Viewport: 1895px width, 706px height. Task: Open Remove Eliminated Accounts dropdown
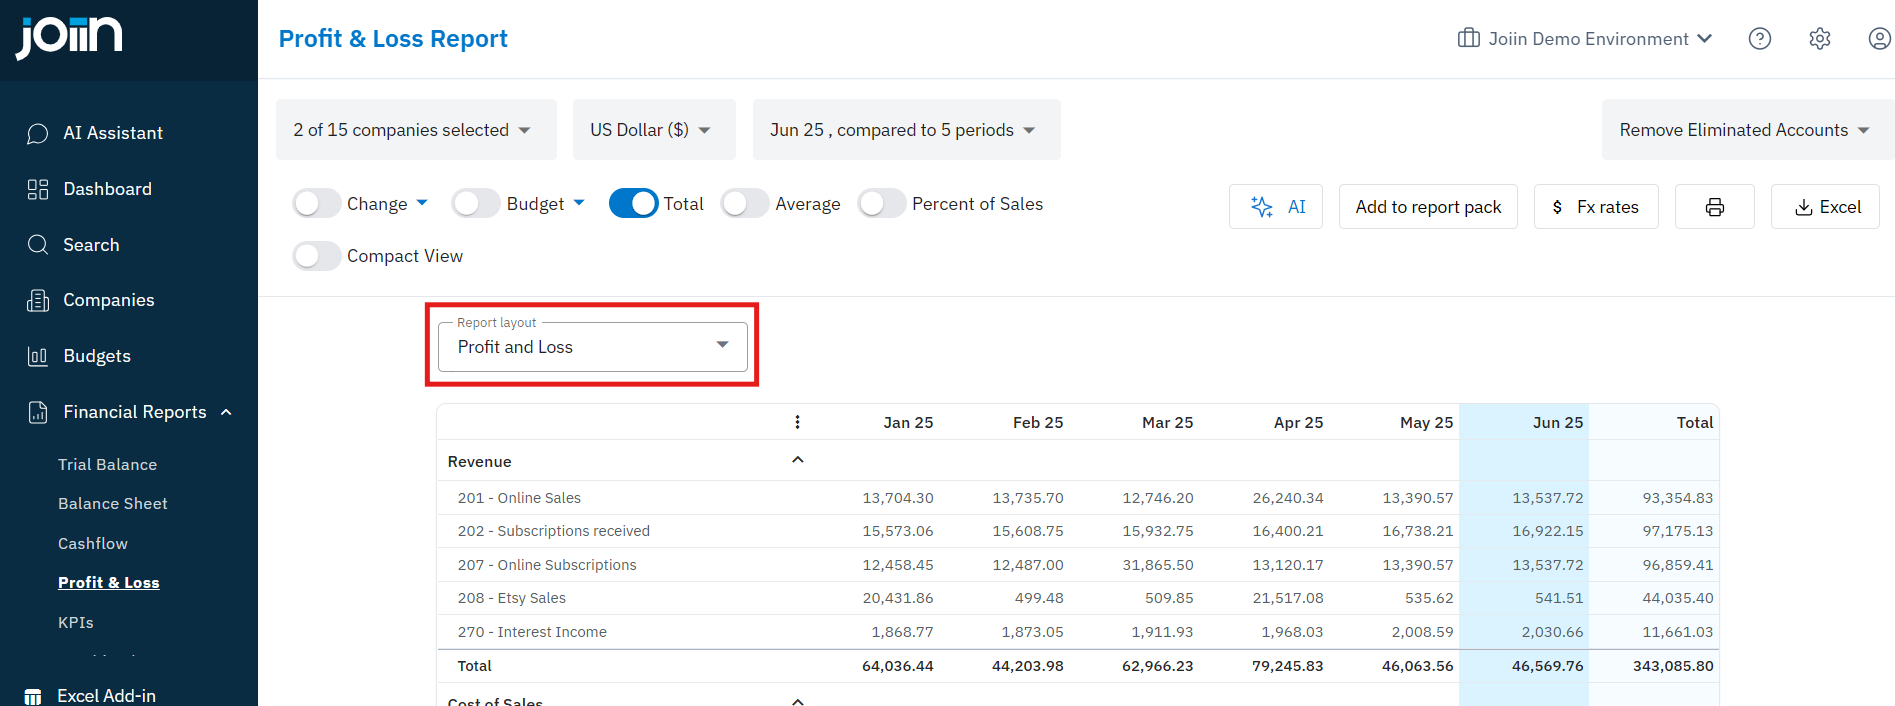1747,130
